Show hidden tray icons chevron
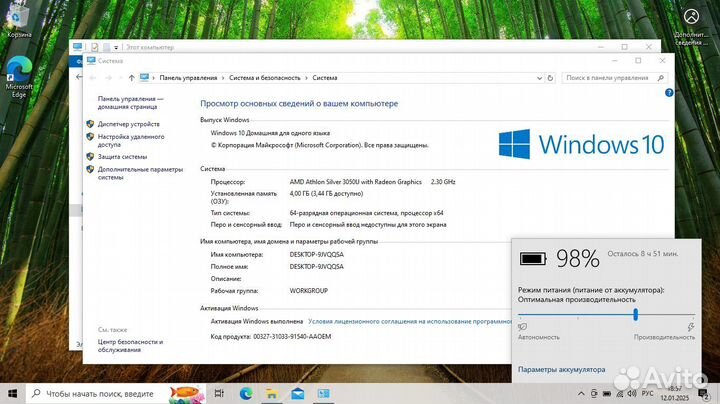 581,393
